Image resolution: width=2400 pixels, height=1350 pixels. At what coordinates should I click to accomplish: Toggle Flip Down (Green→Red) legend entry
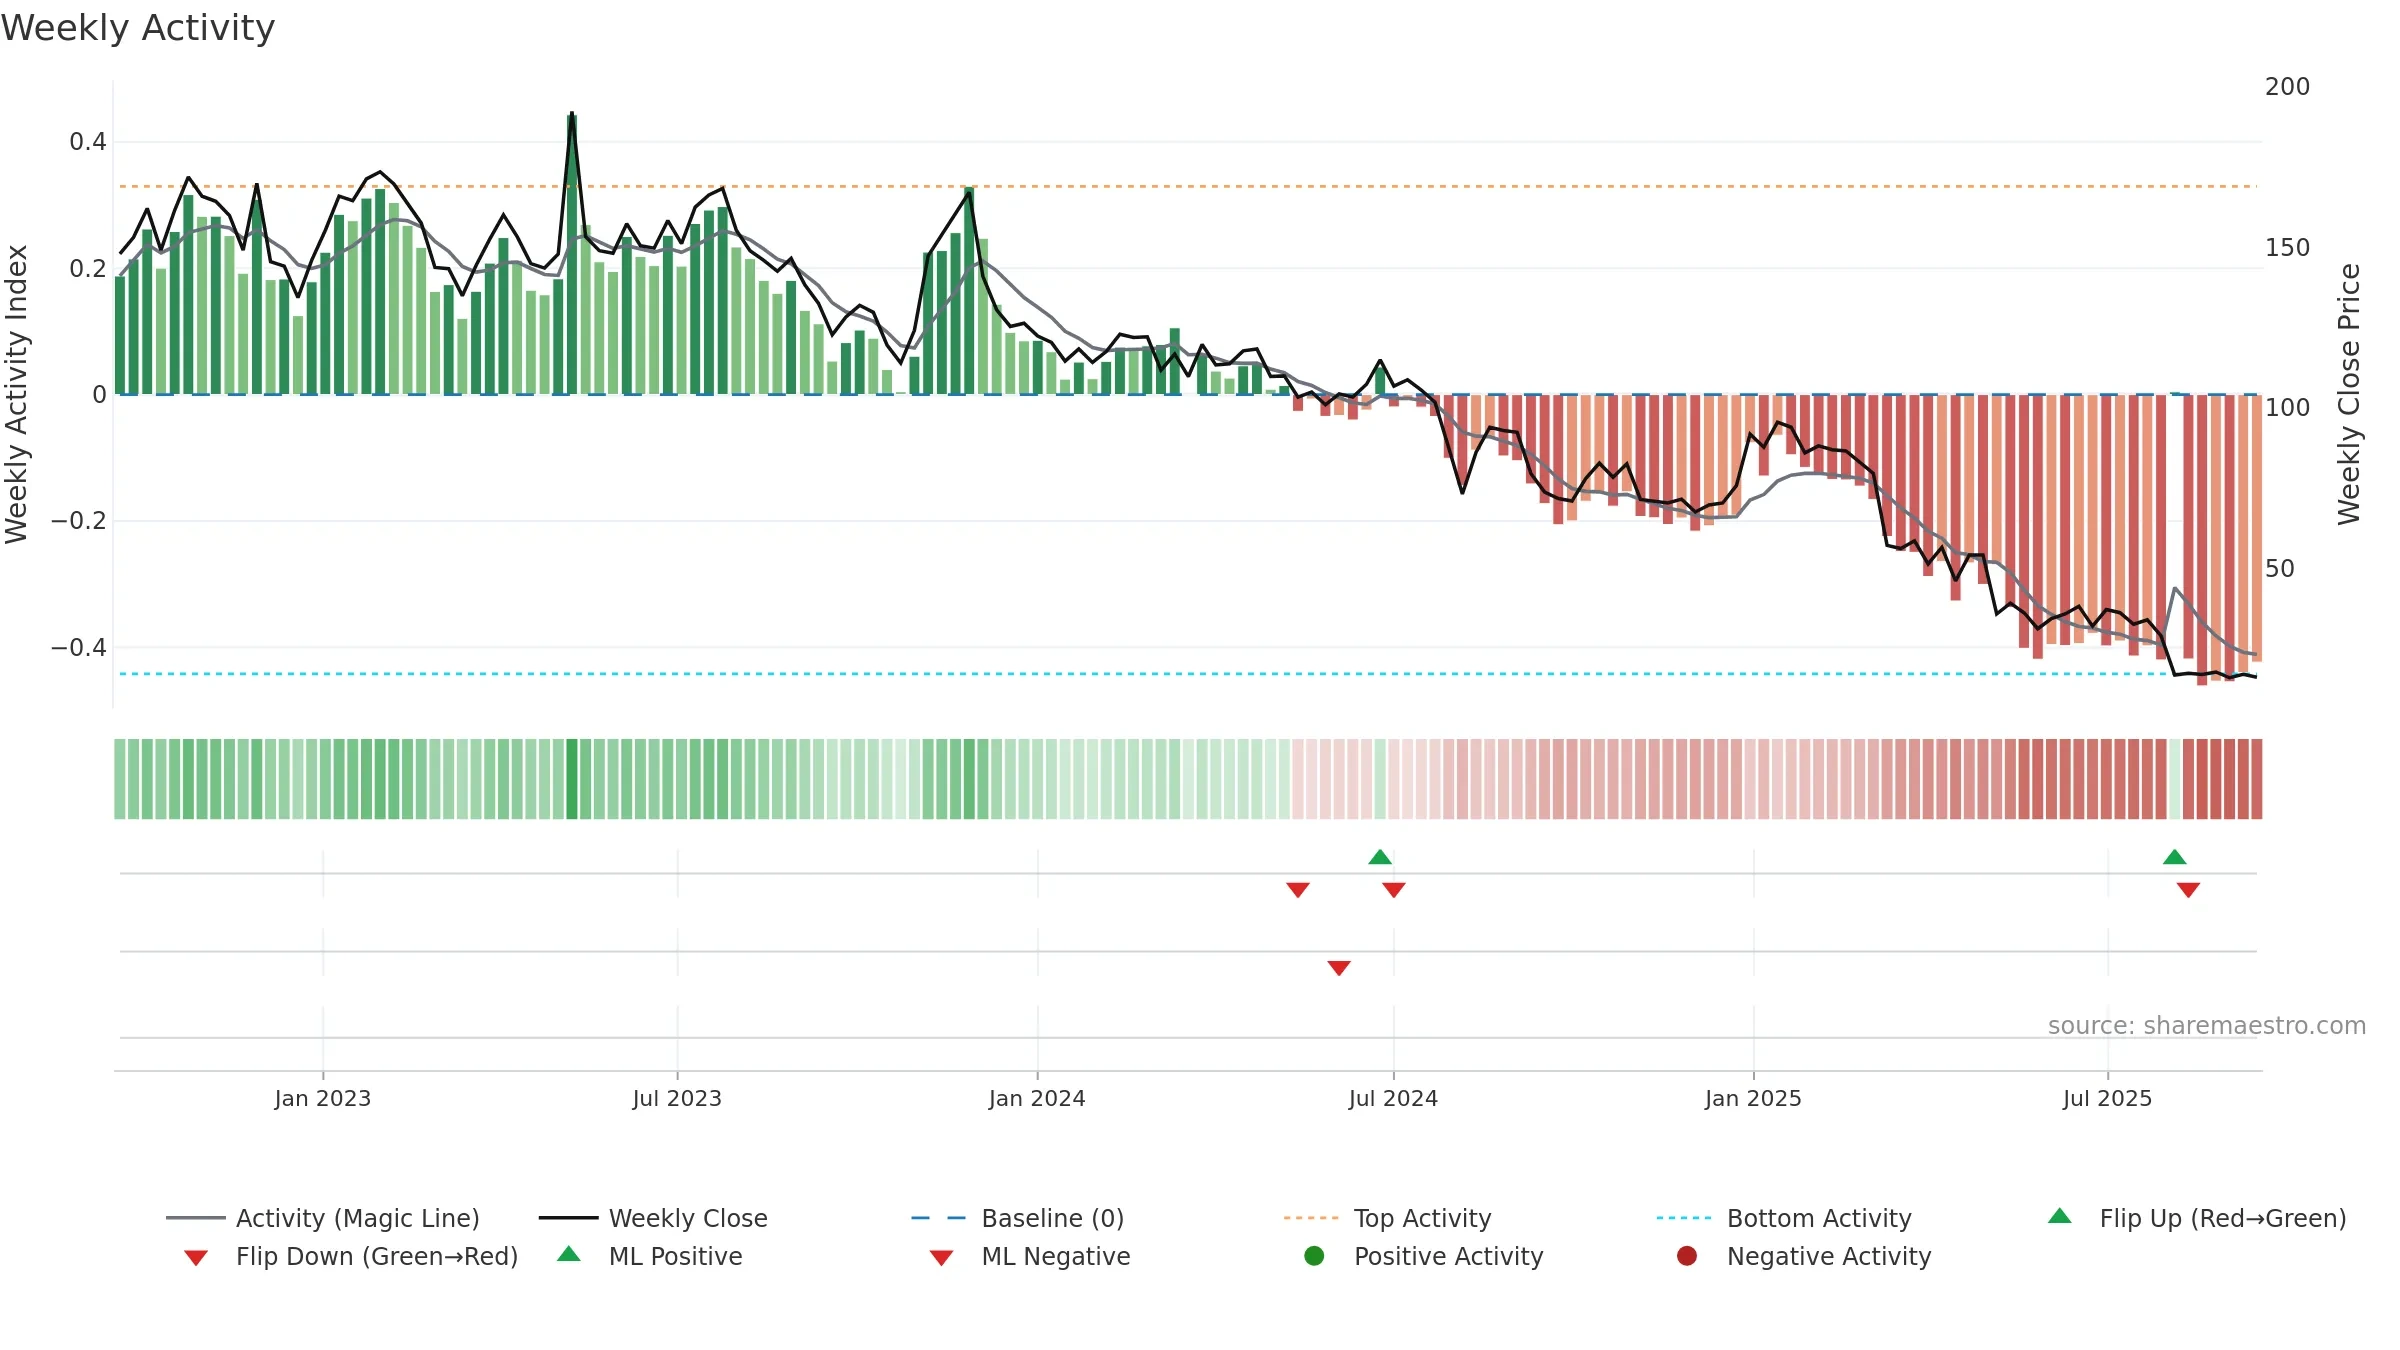[x=351, y=1256]
